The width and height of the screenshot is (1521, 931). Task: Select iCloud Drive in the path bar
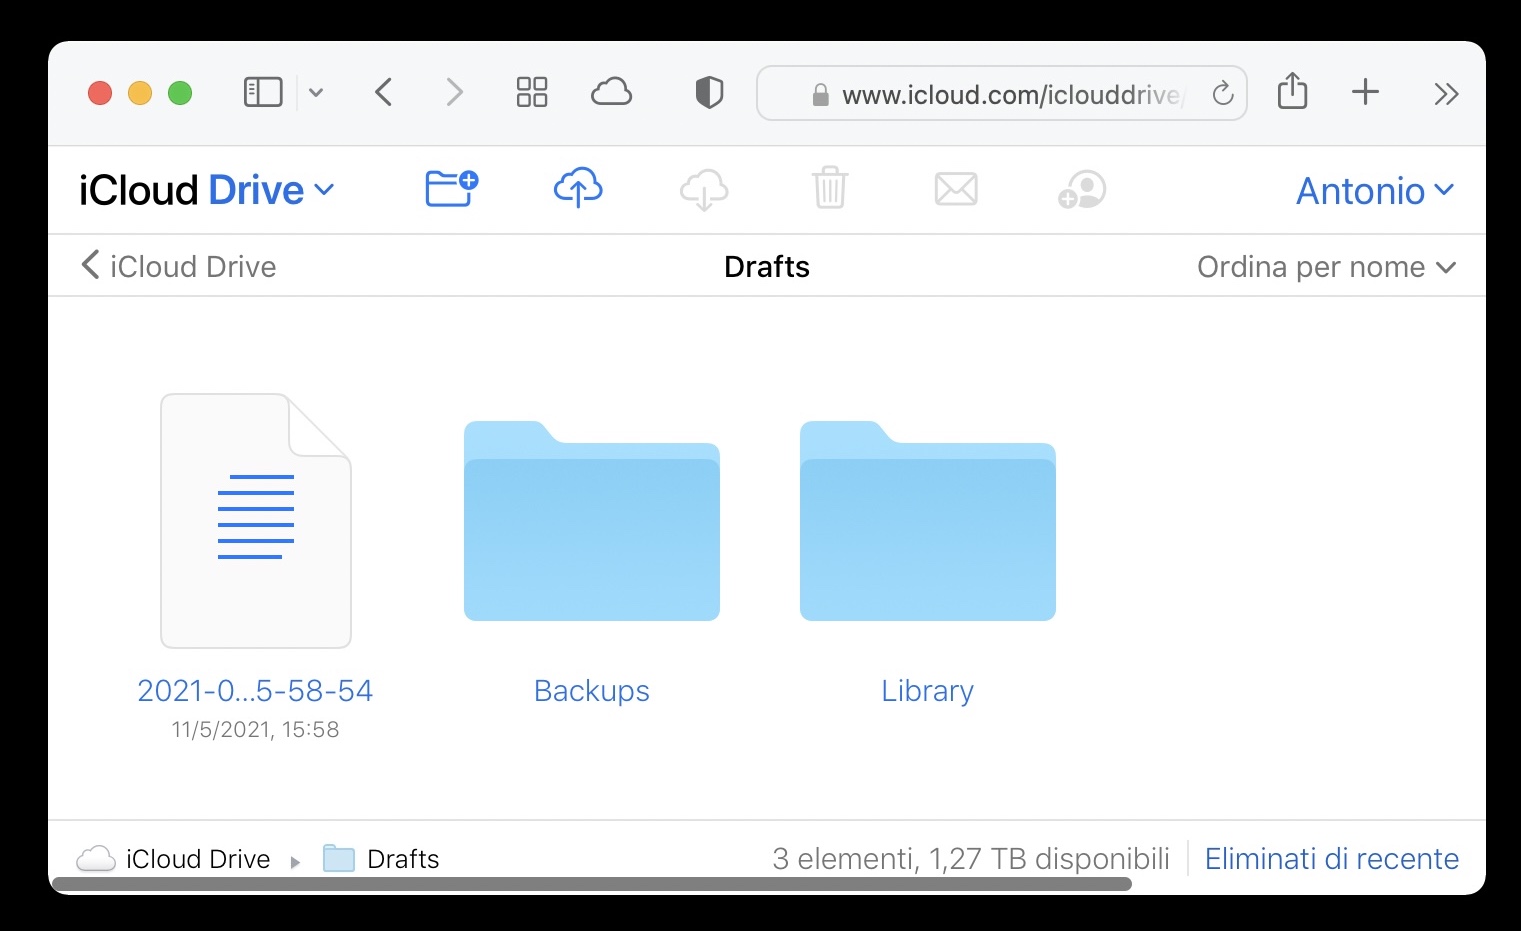[197, 859]
